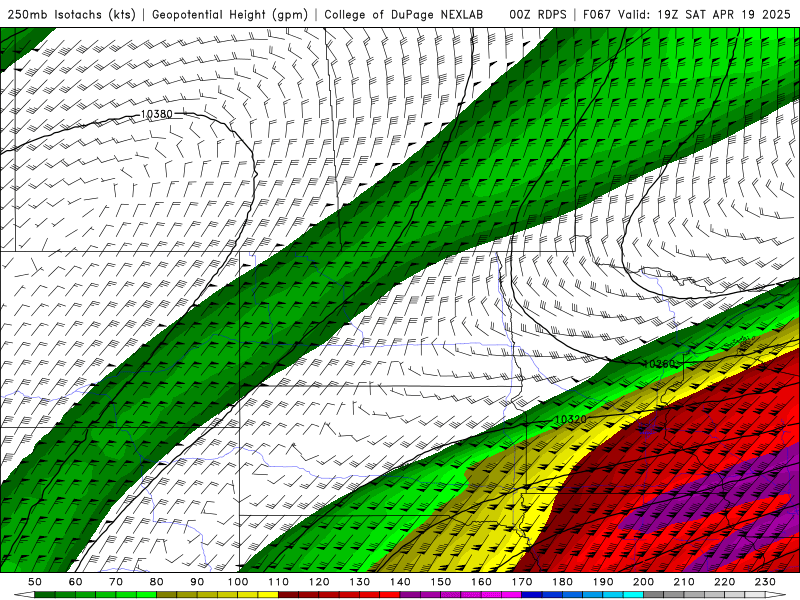
Task: Click the yellow swatch below the 100 legend value
Action: 248,595
